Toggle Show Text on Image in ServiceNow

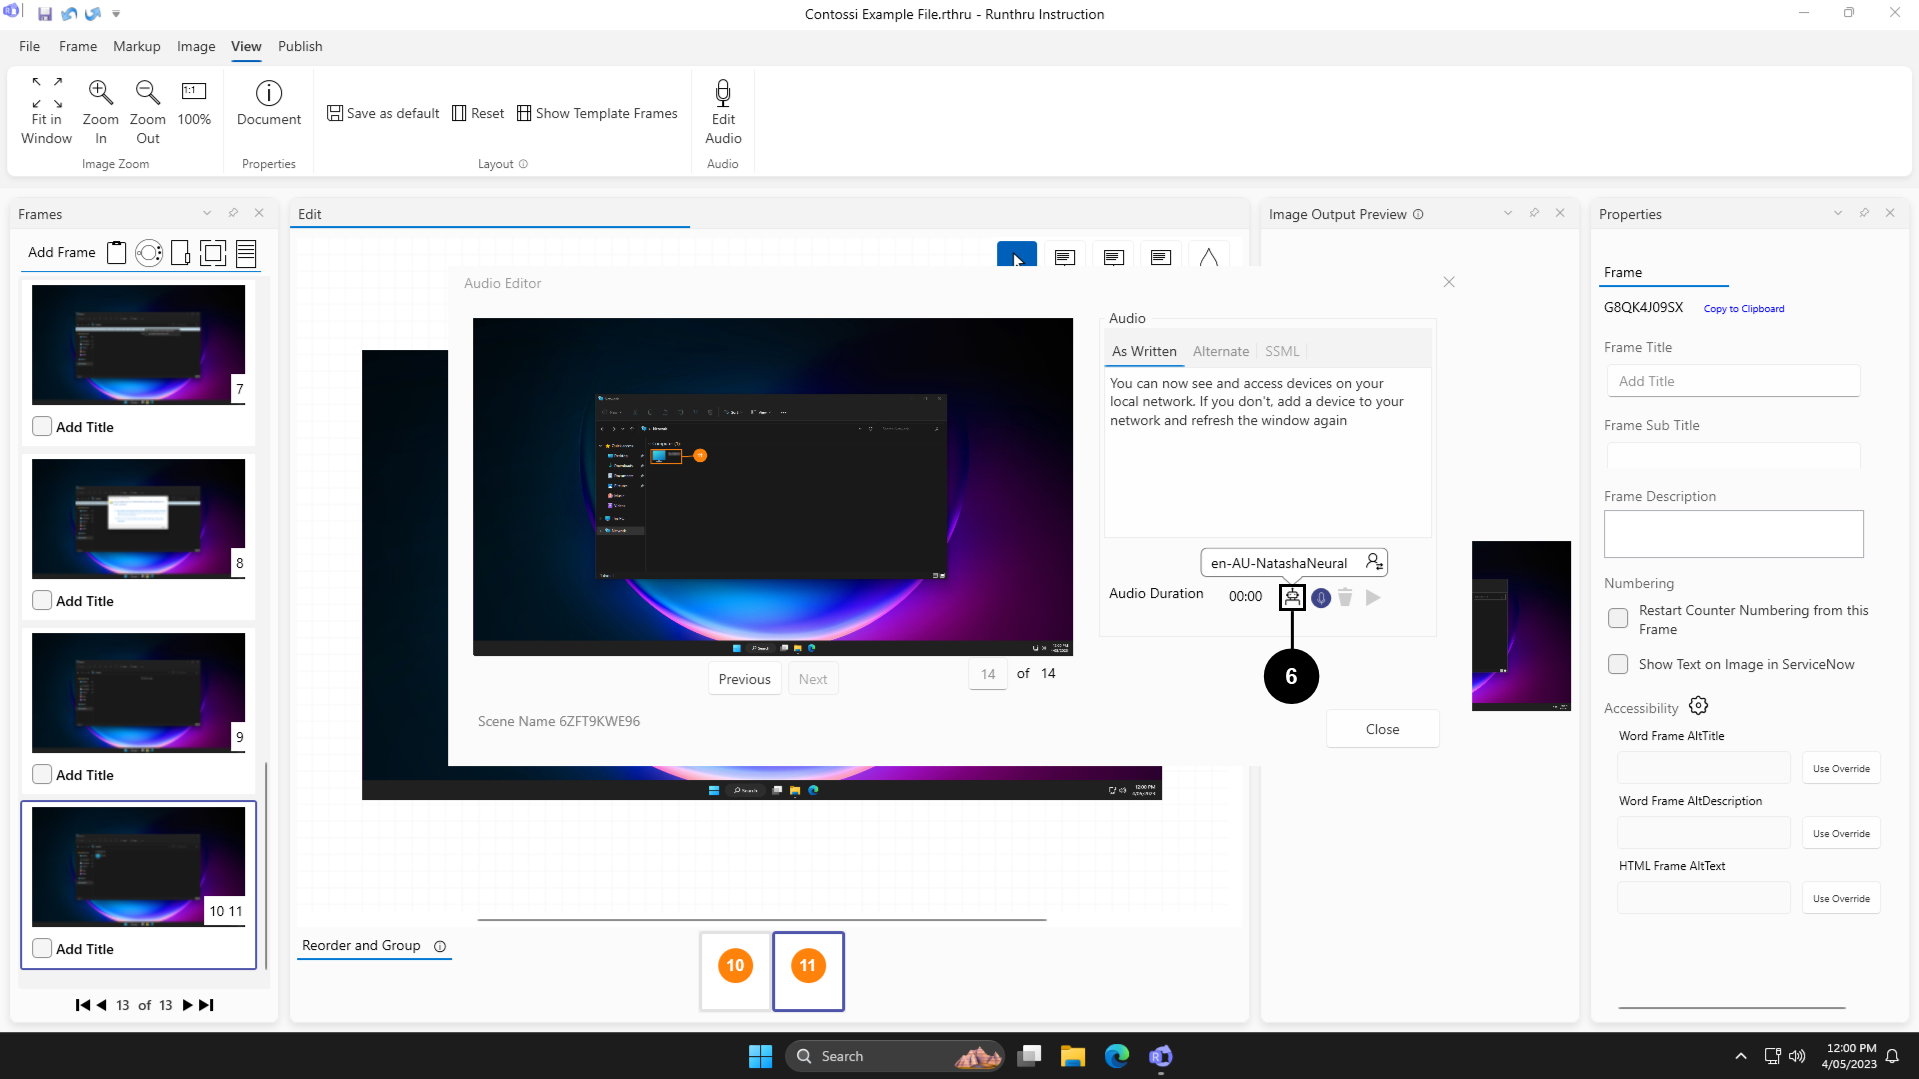(x=1617, y=664)
